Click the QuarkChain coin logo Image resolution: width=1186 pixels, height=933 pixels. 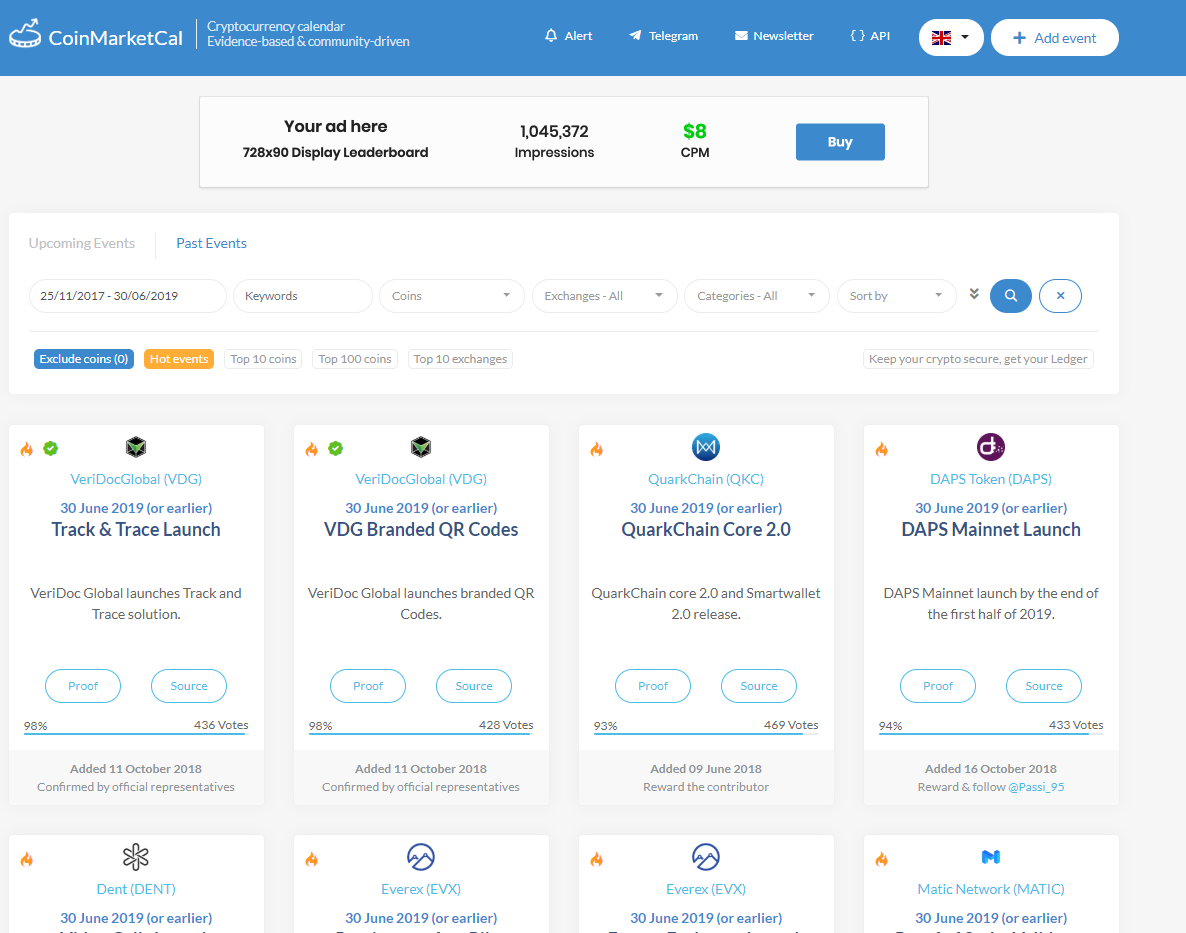[706, 447]
